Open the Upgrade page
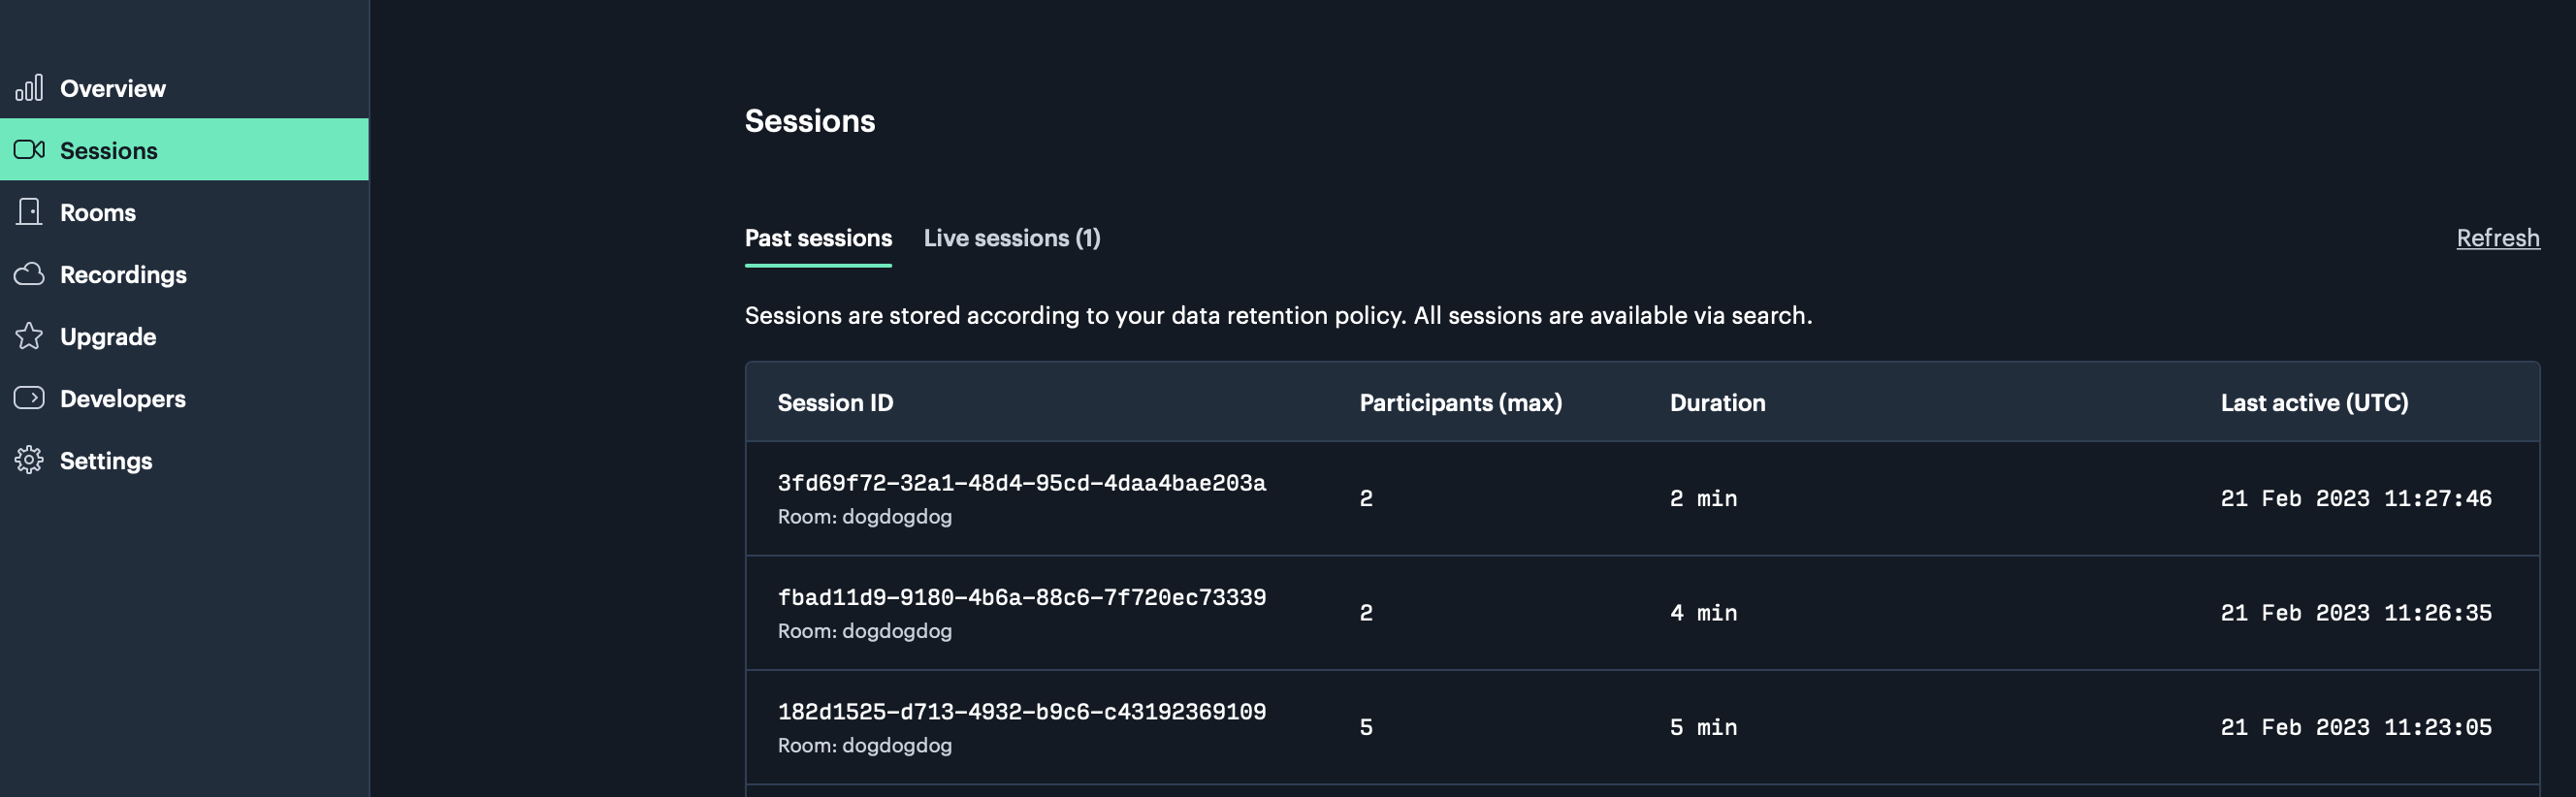This screenshot has height=797, width=2576. [x=184, y=336]
